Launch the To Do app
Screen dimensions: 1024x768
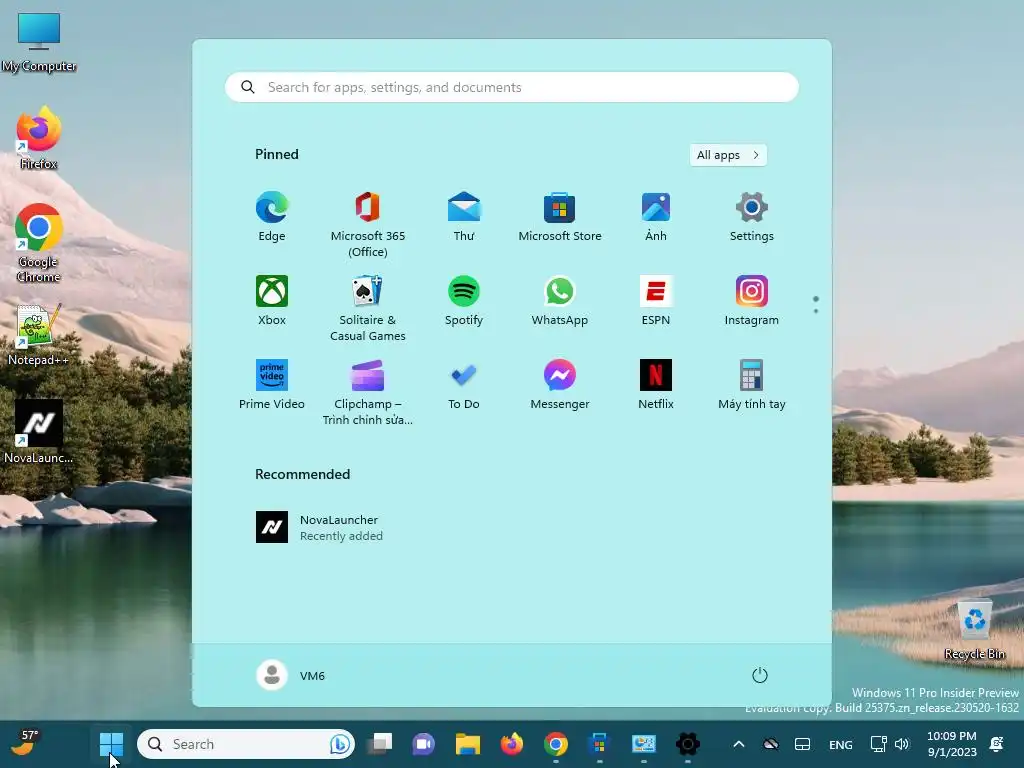point(464,385)
